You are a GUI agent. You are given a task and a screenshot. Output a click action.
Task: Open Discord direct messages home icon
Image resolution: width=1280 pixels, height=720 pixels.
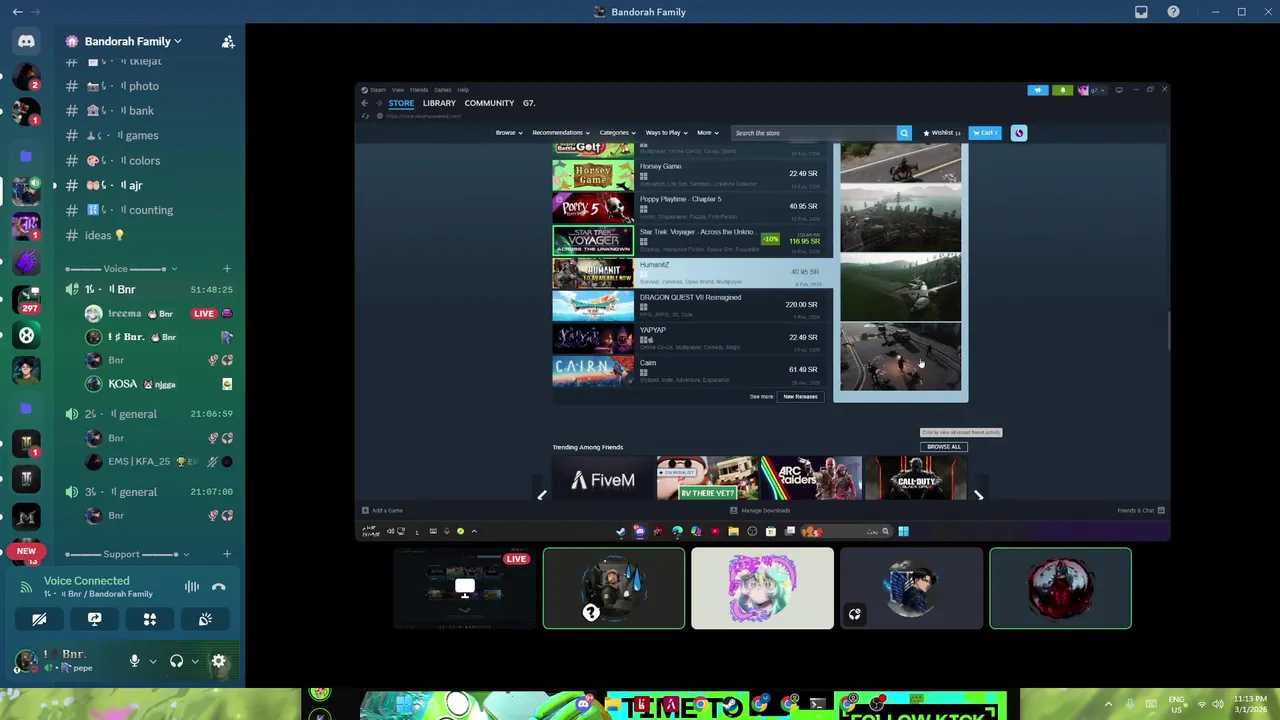(26, 41)
